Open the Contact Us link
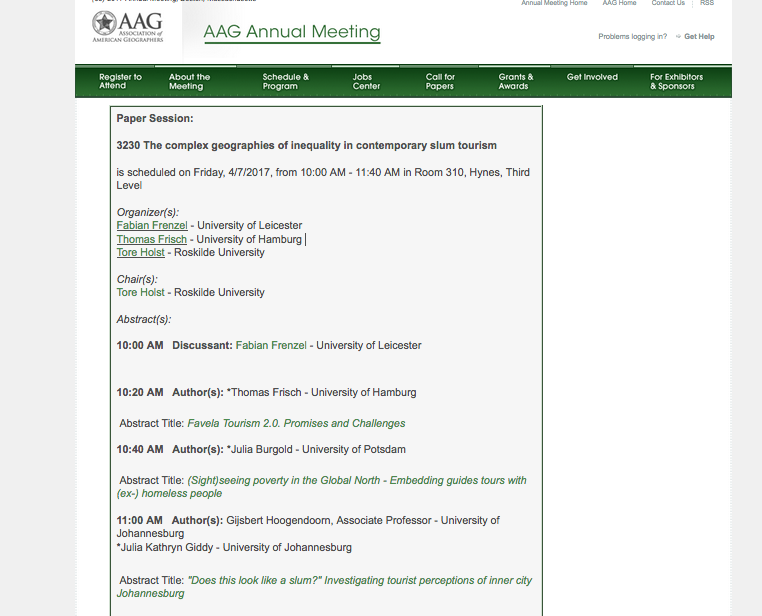762x616 pixels. point(668,3)
